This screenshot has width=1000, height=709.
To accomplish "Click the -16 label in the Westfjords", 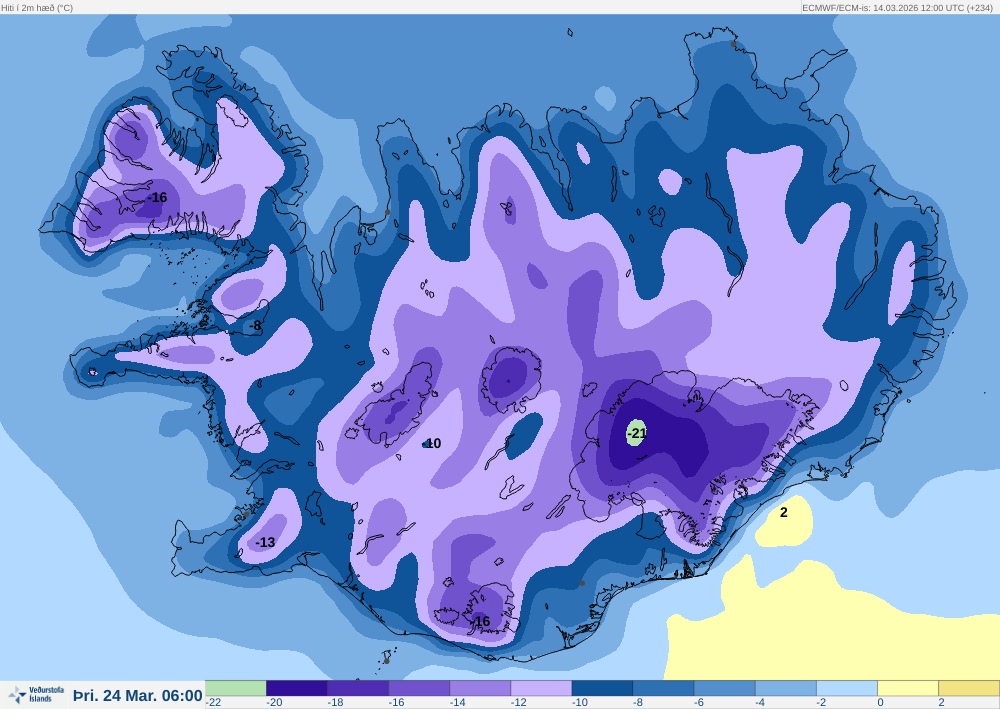I will click(157, 197).
